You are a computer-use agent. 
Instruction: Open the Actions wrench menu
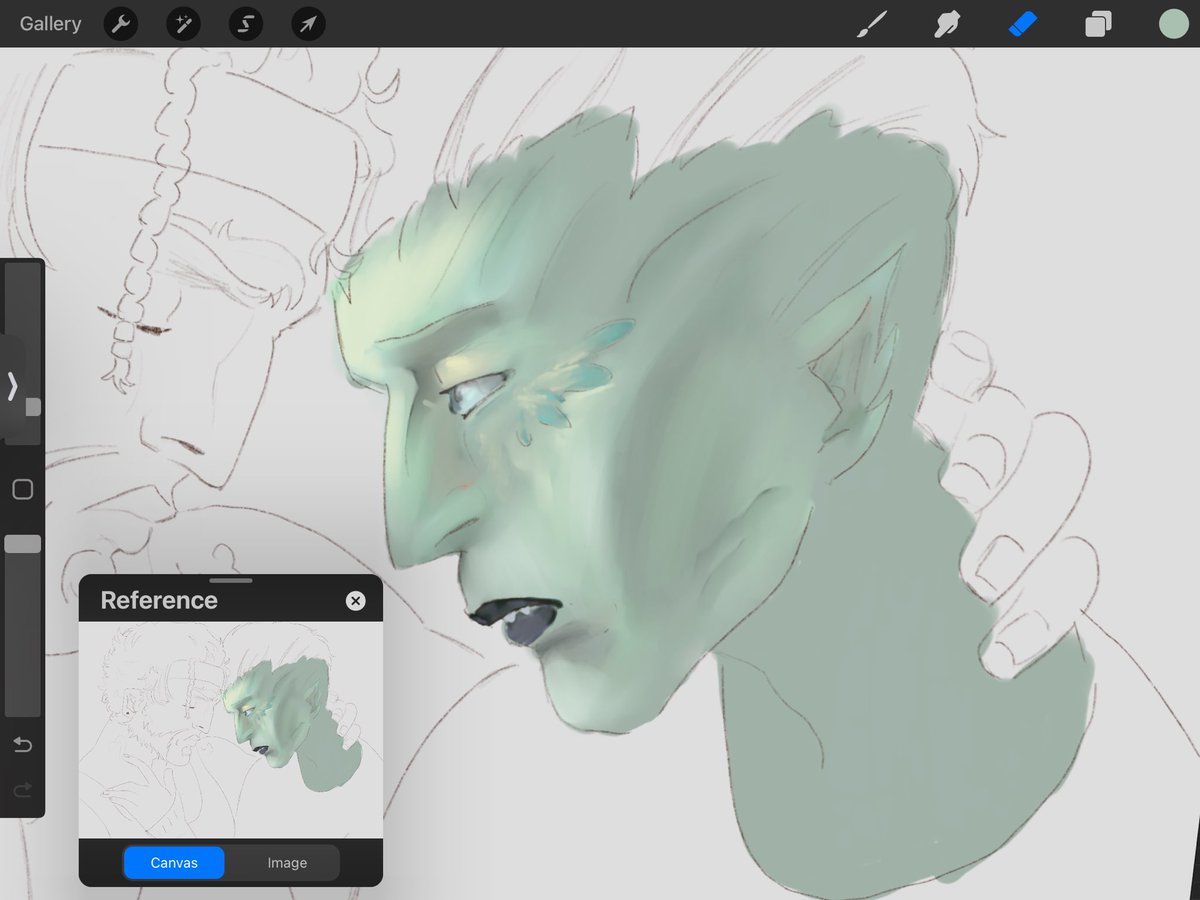(121, 24)
